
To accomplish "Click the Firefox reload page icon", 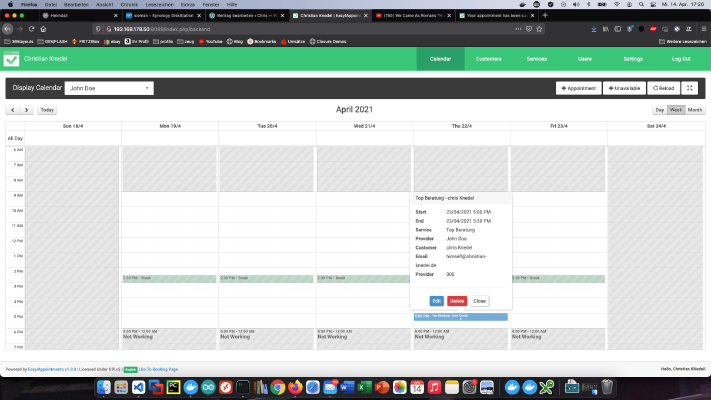I will [31, 29].
